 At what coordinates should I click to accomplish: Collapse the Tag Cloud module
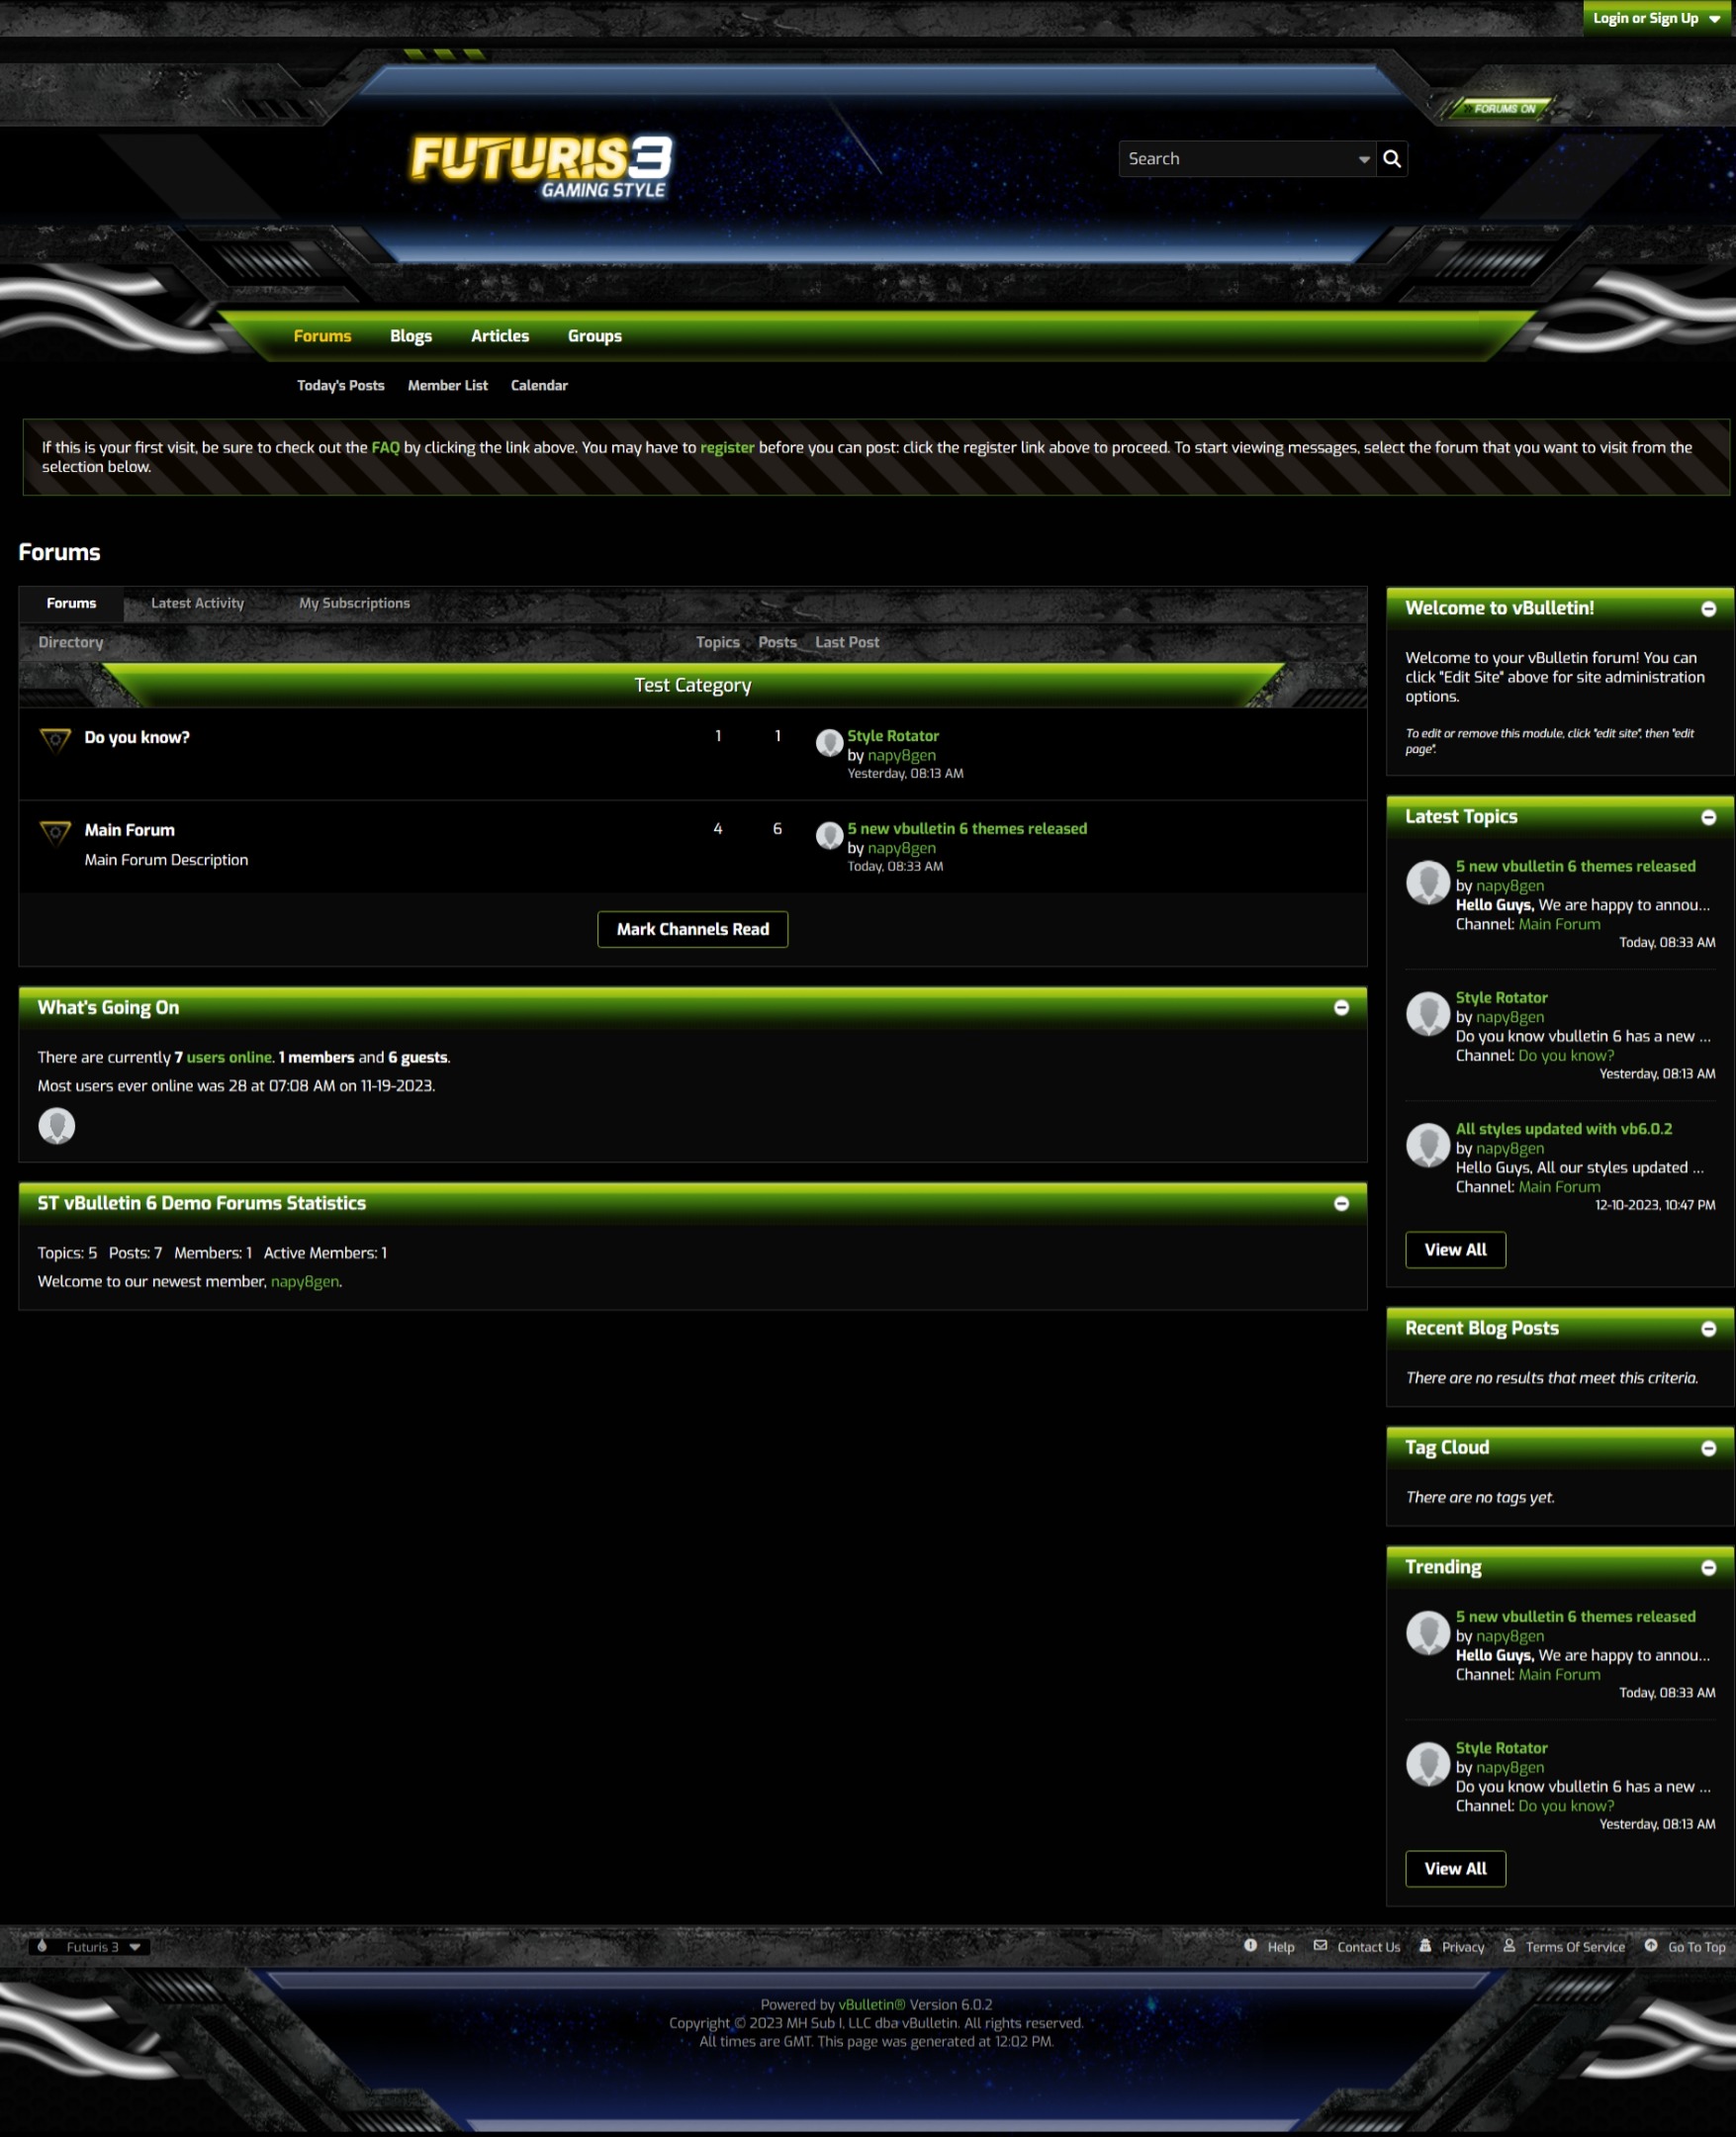1708,1449
